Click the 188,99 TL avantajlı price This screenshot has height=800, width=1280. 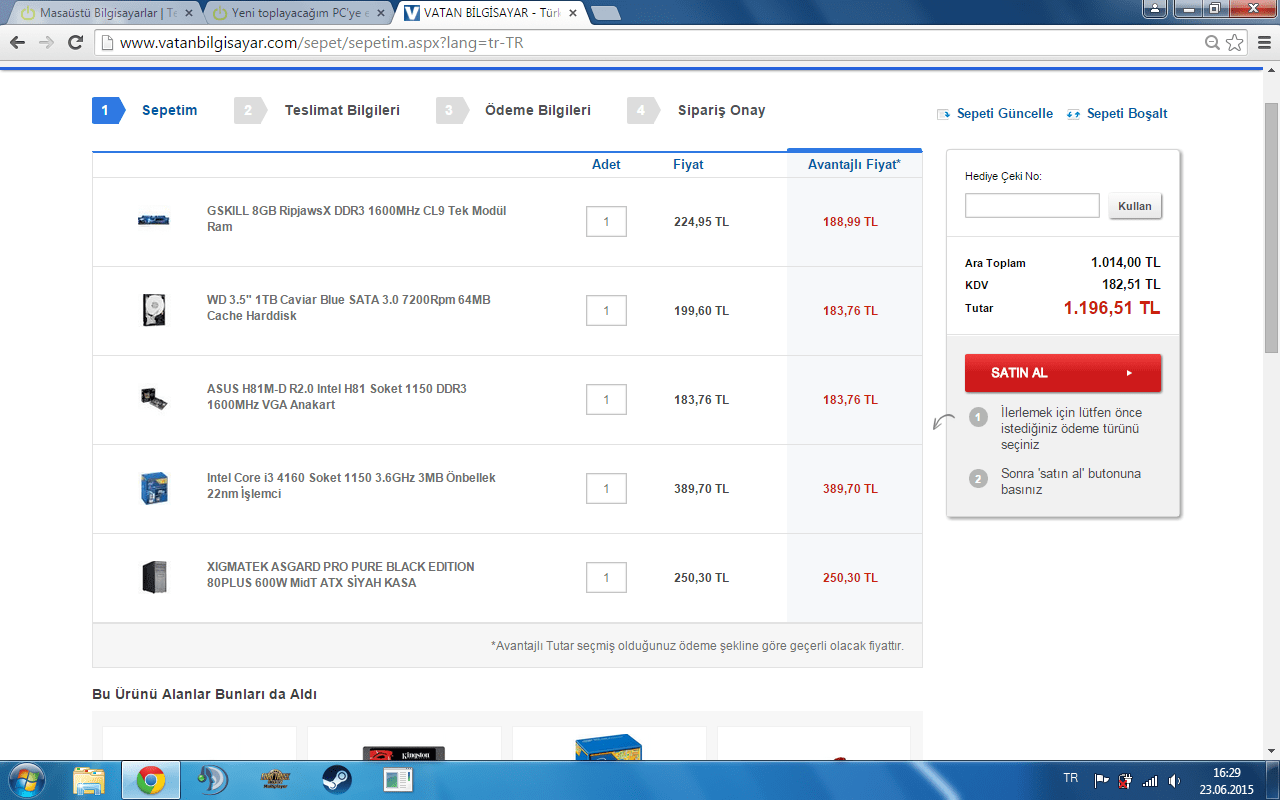point(850,222)
